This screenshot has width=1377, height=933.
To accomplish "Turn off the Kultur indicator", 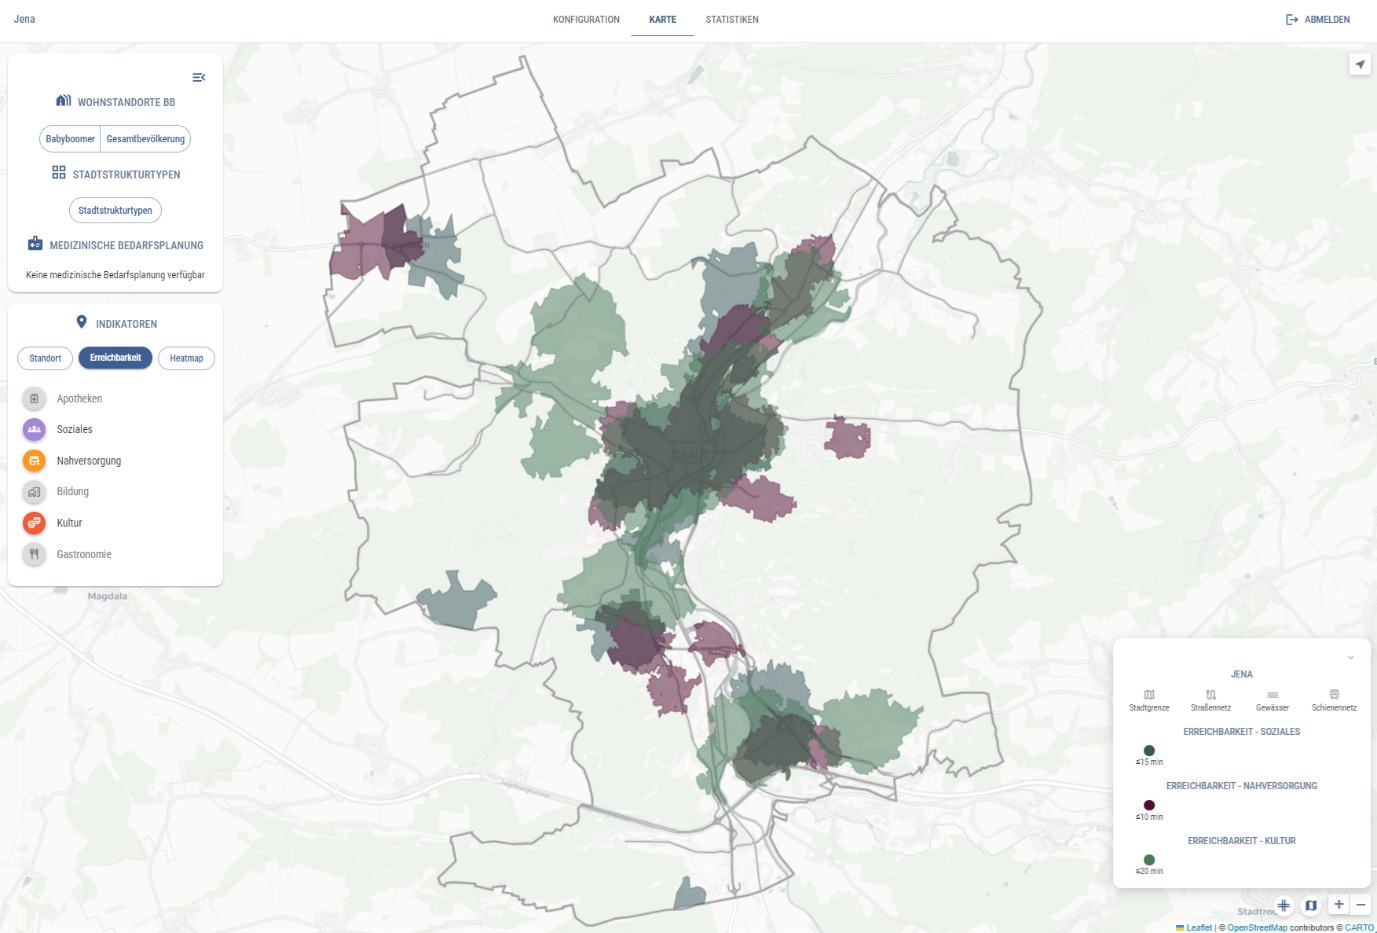I will pyautogui.click(x=35, y=523).
